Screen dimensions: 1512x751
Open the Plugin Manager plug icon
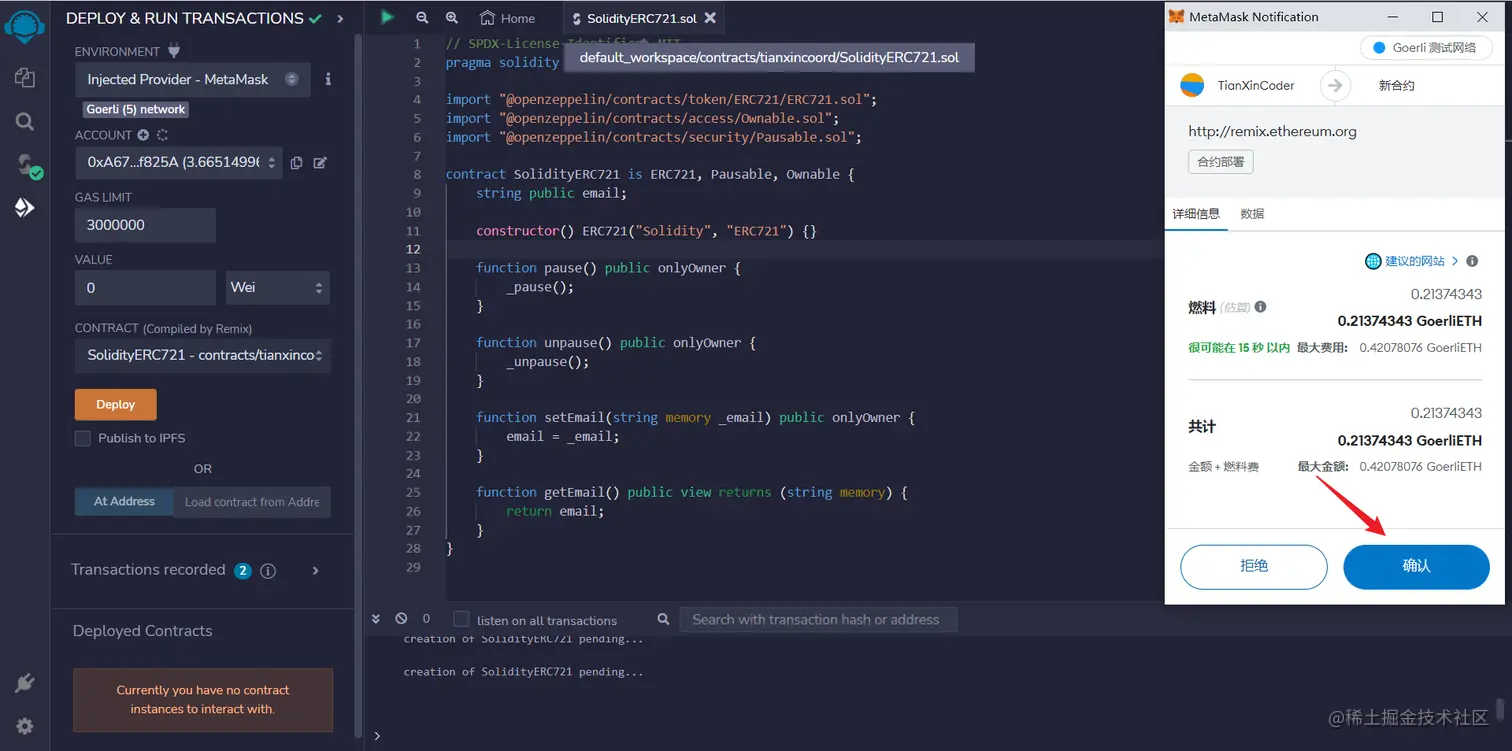tap(25, 683)
